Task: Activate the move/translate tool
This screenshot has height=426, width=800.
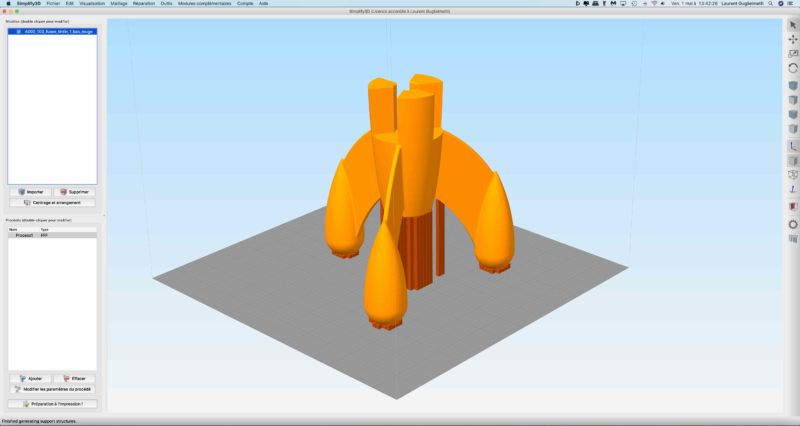Action: pyautogui.click(x=793, y=38)
